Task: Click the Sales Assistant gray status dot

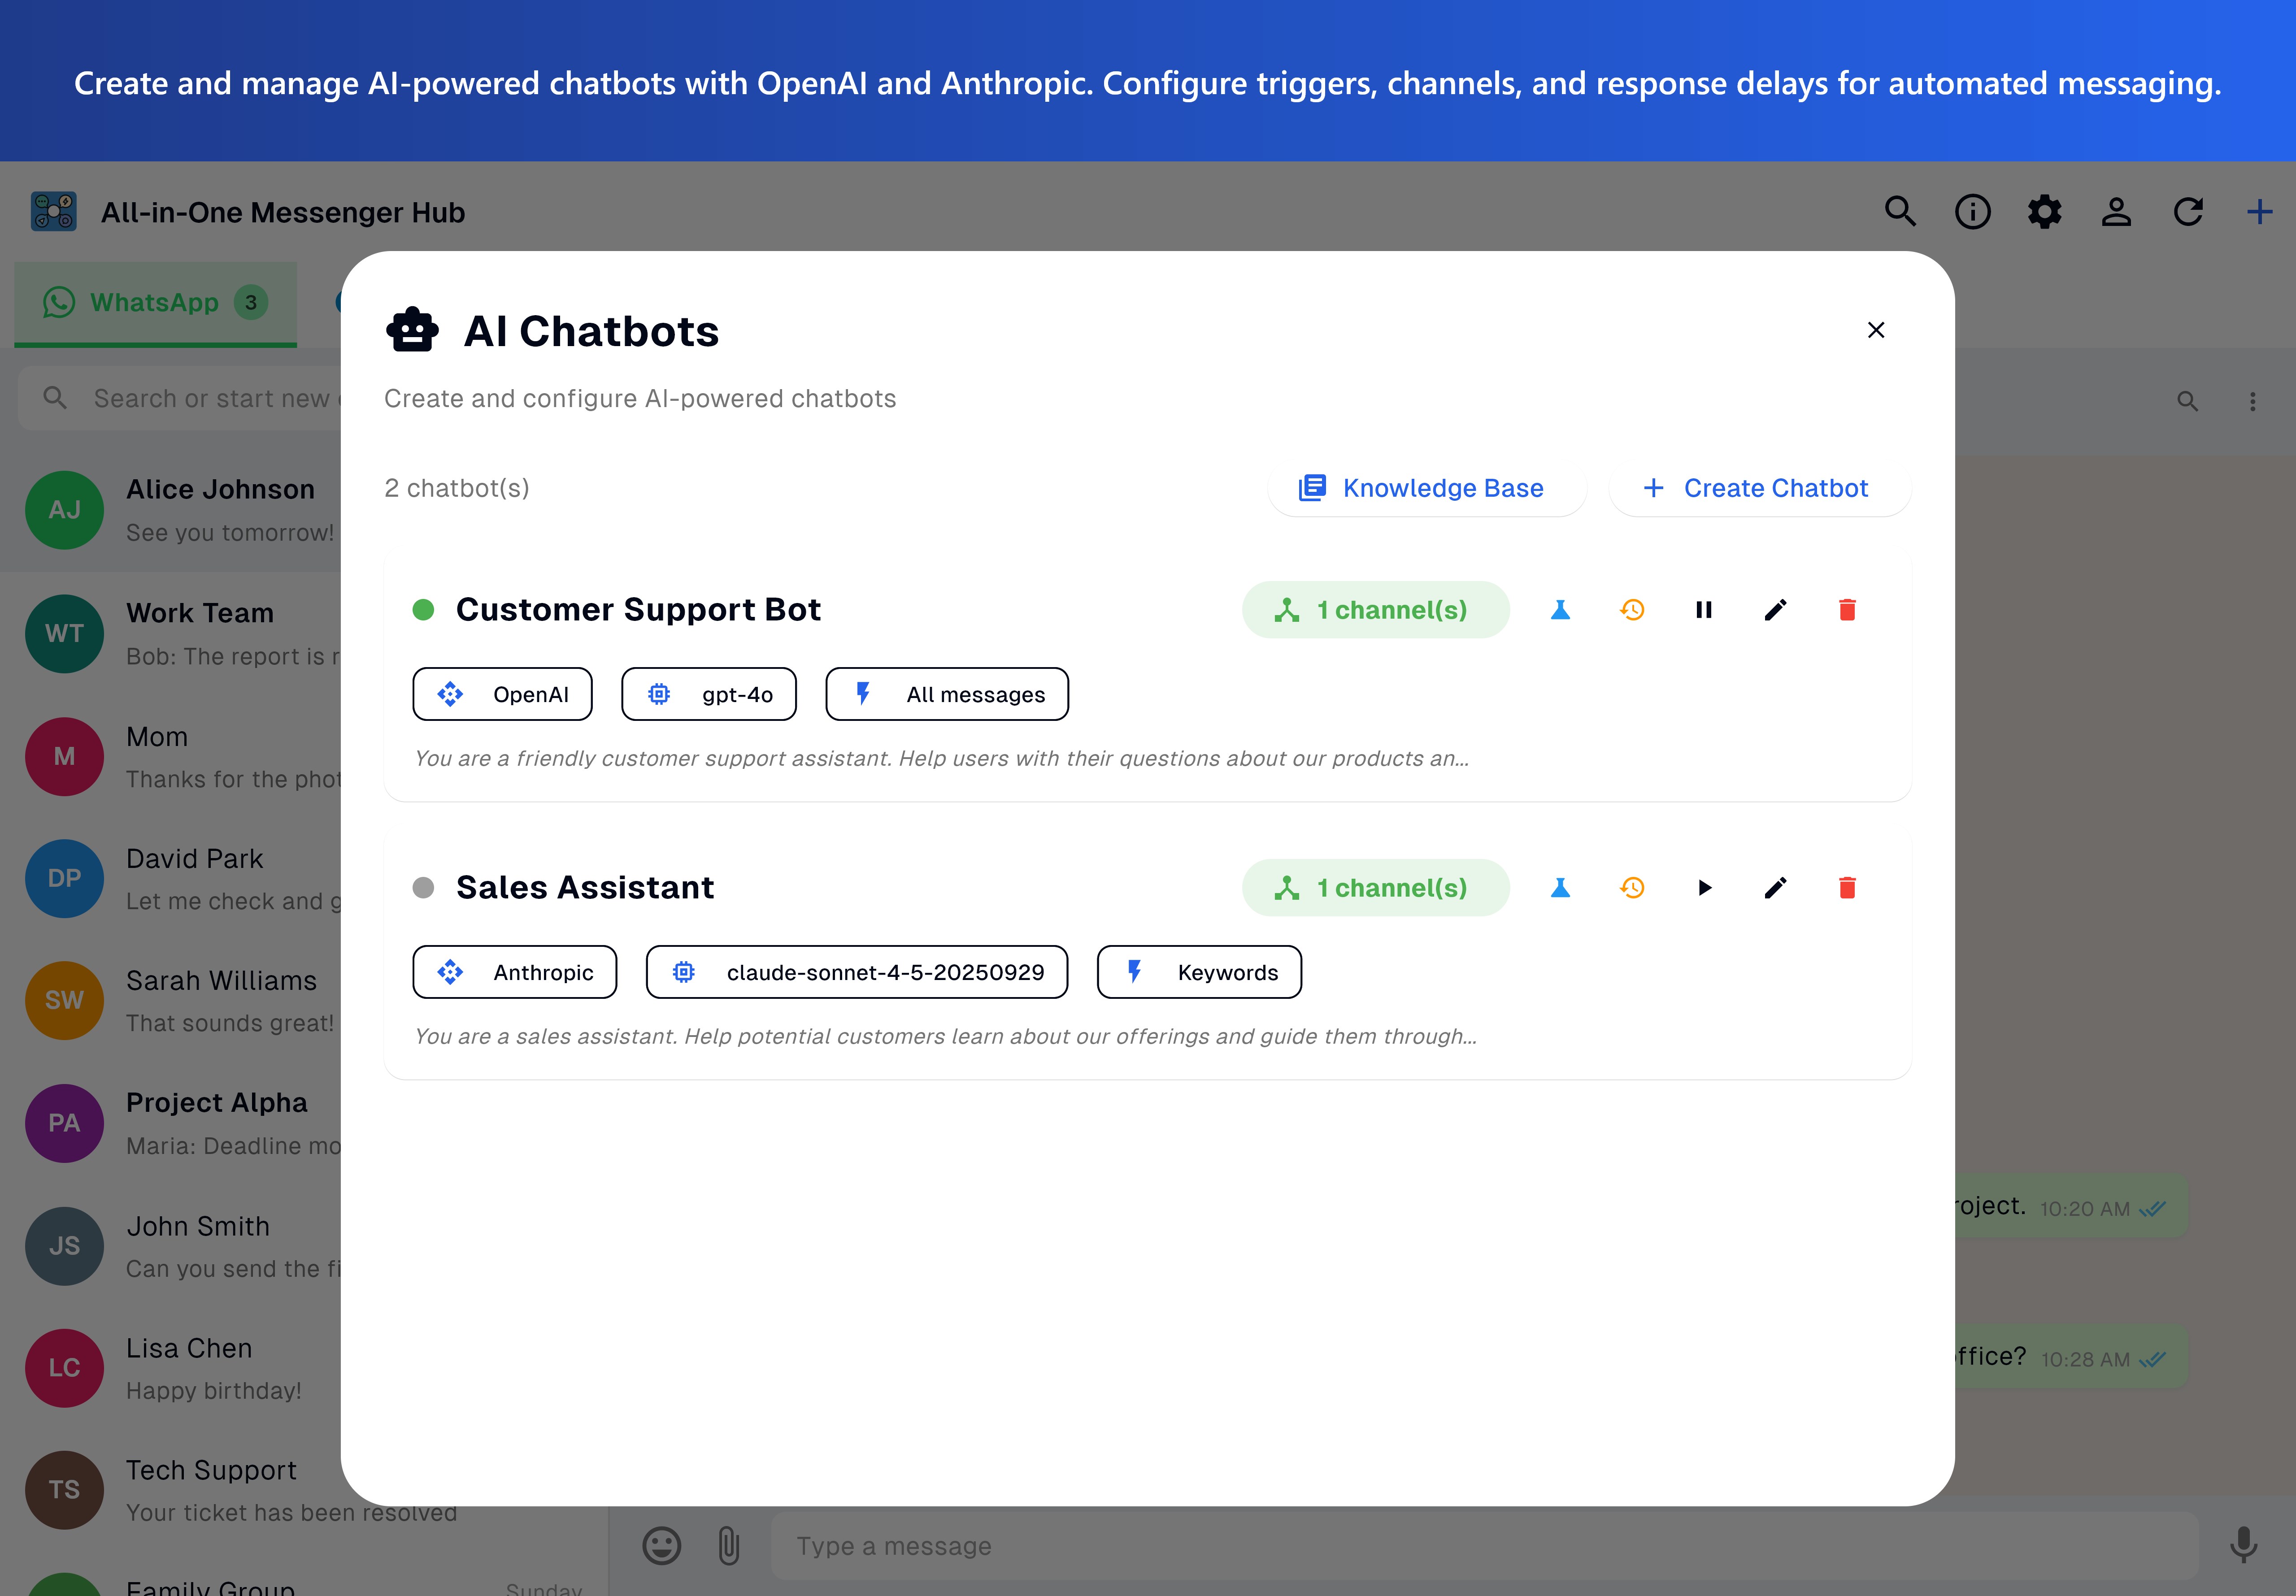Action: (x=423, y=888)
